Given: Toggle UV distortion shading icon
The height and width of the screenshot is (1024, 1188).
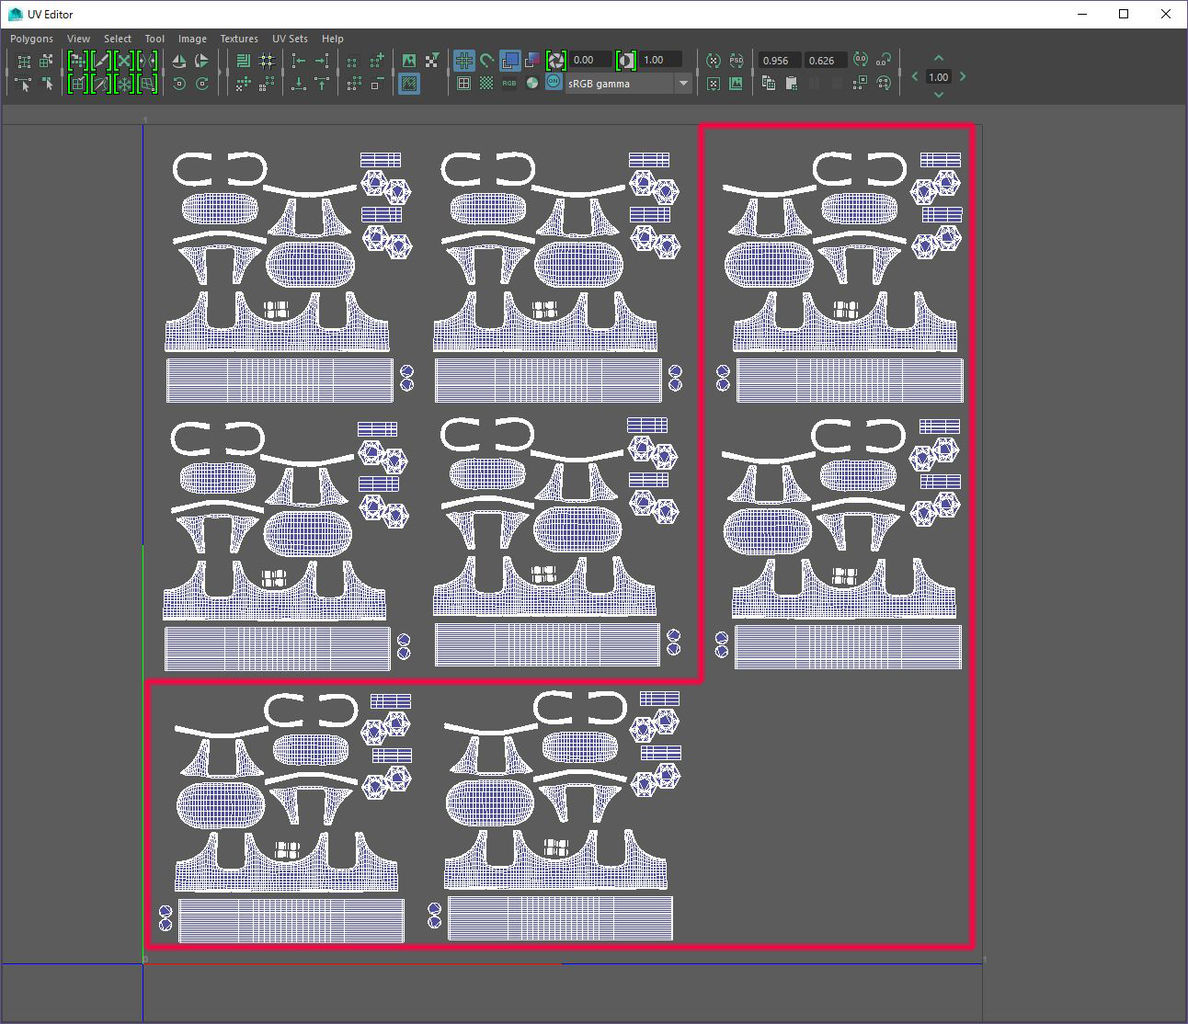Looking at the screenshot, I should (533, 61).
